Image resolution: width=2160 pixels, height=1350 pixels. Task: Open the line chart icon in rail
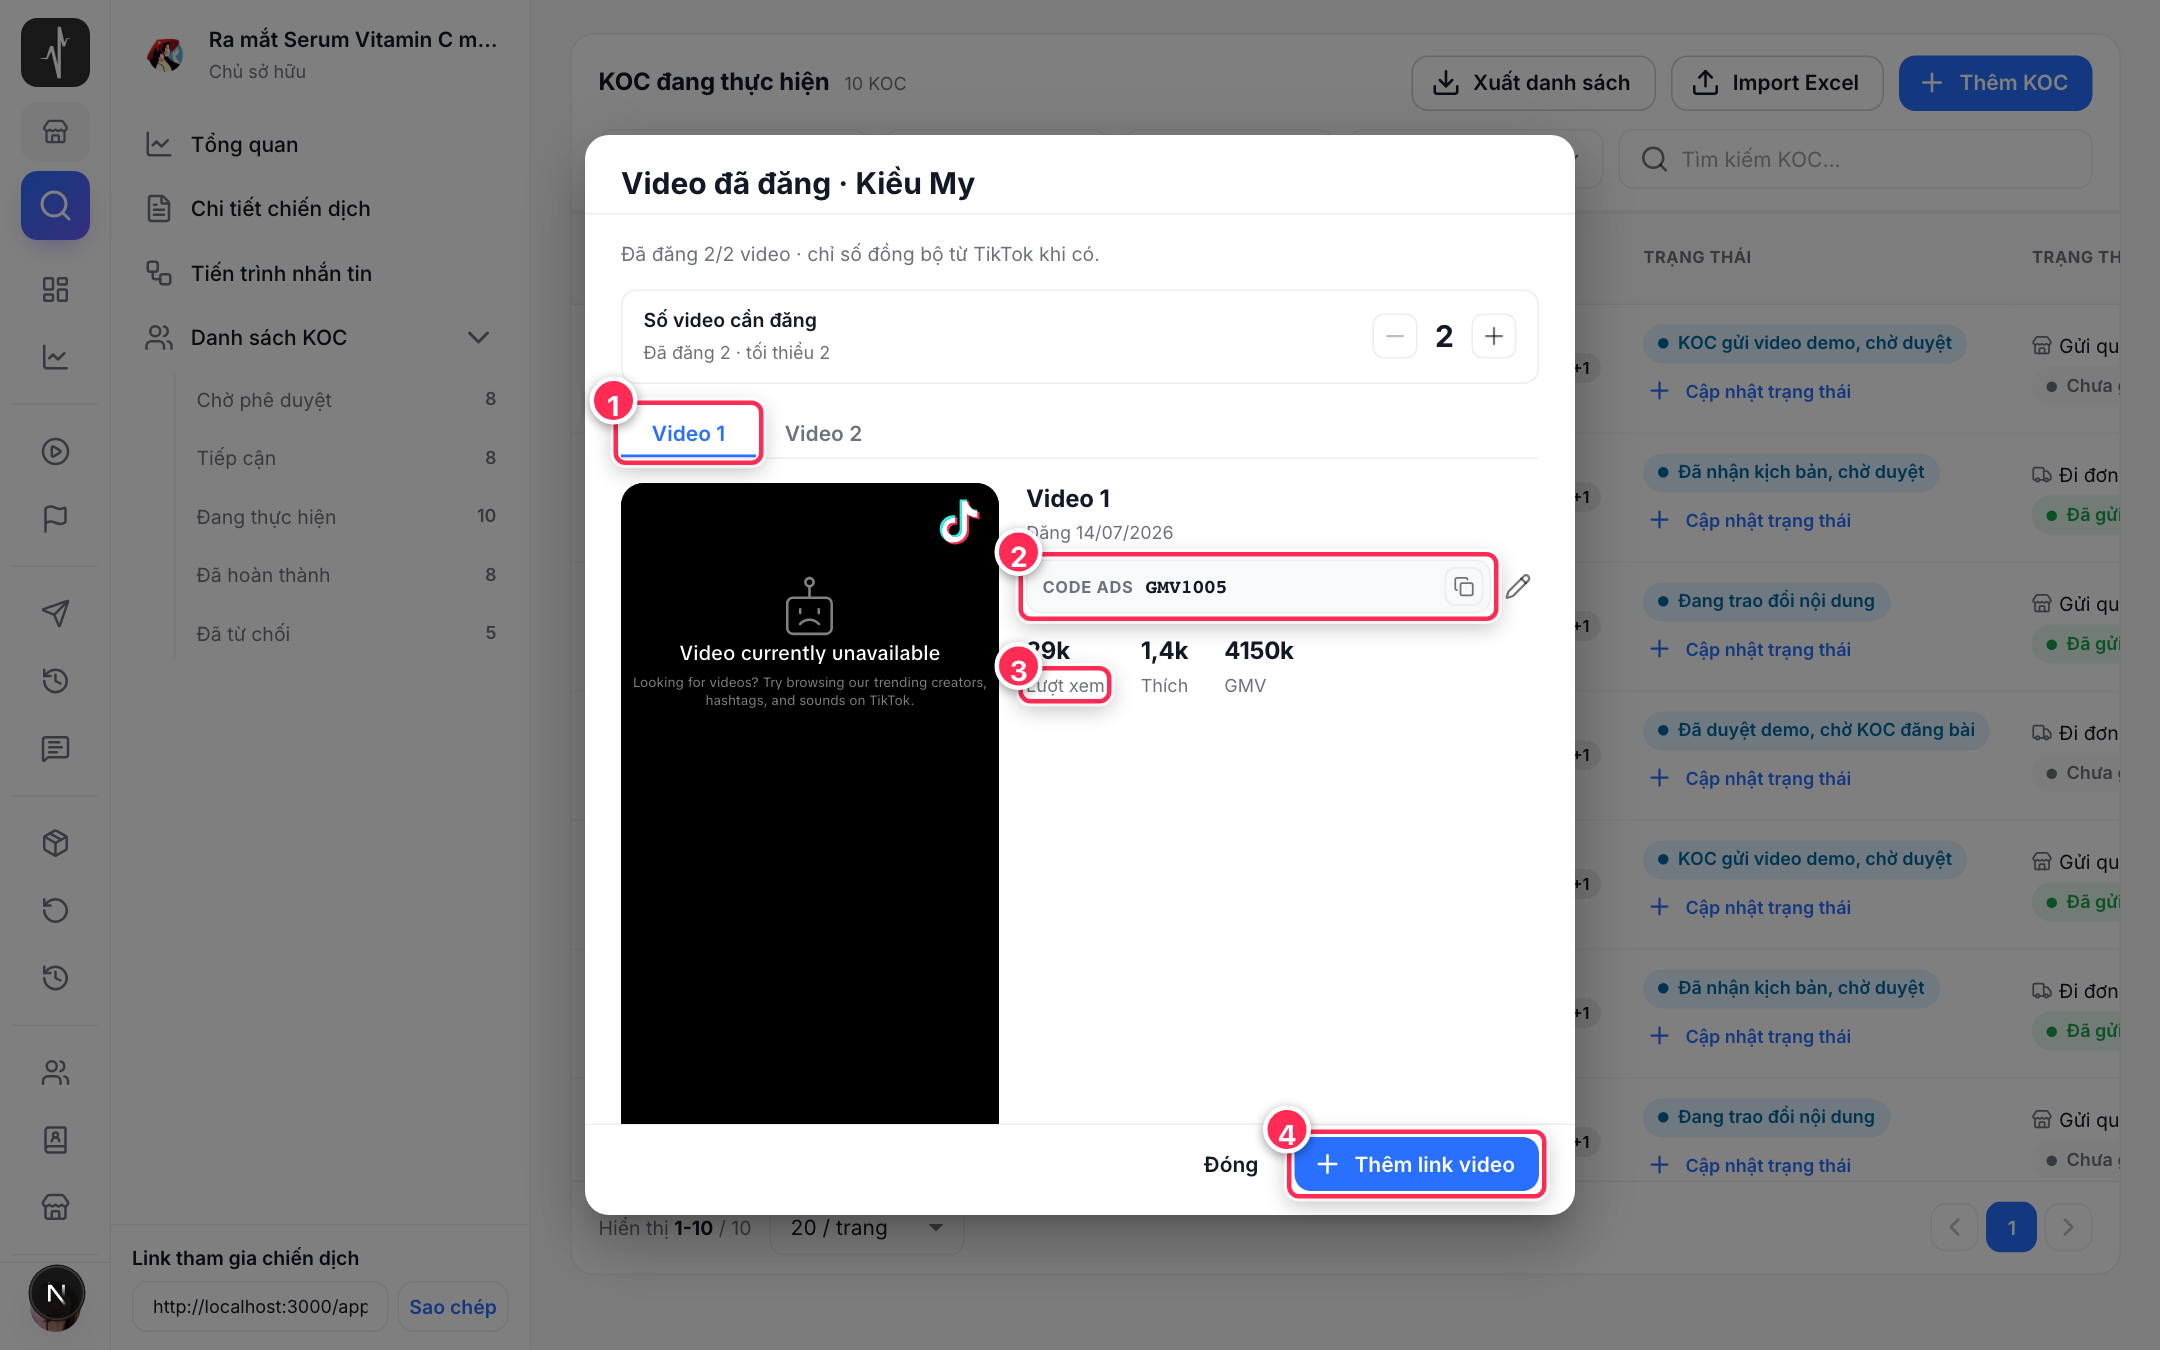pos(56,356)
